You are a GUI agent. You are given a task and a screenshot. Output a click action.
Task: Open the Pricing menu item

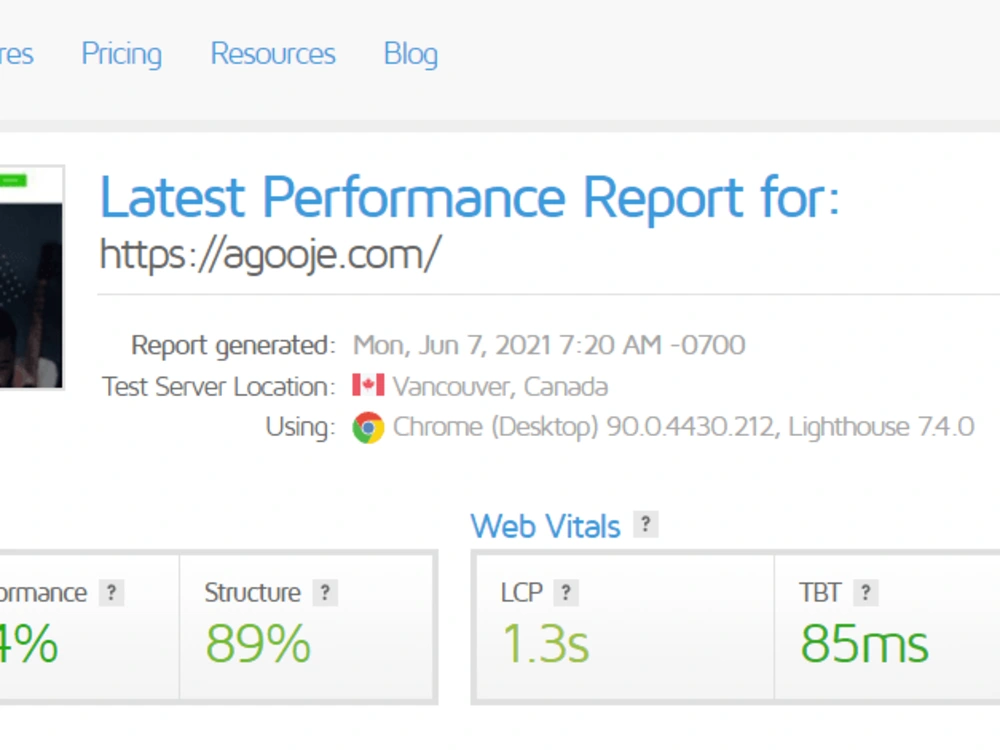click(x=121, y=54)
